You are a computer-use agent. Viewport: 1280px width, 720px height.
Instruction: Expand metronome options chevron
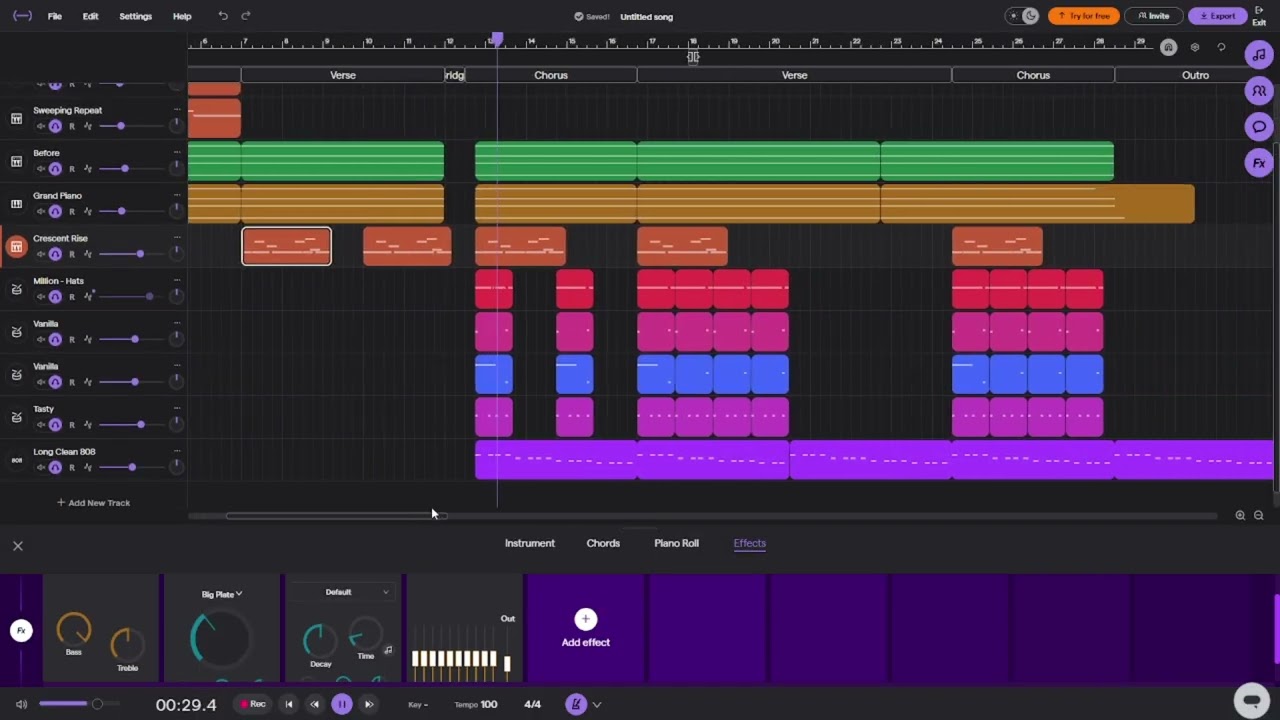coord(597,704)
